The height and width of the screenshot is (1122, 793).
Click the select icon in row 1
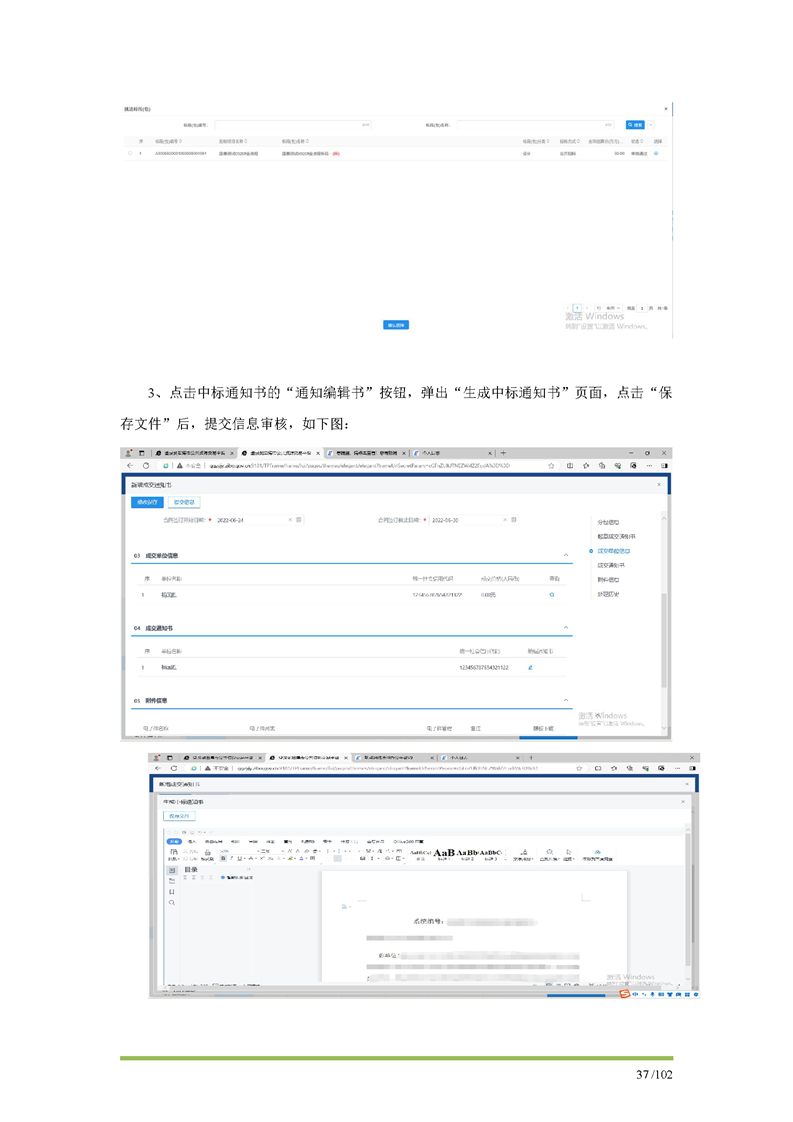[656, 154]
